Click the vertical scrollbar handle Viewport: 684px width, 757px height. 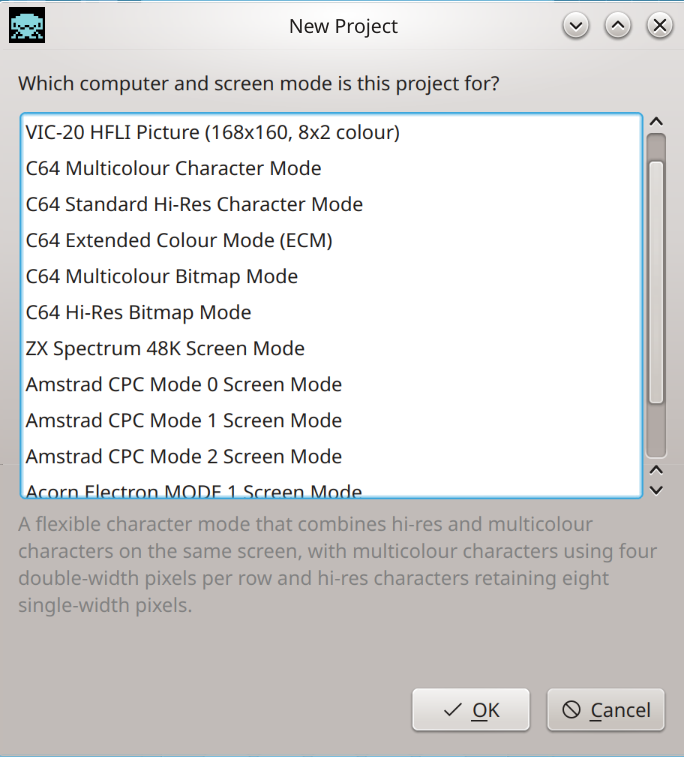656,282
